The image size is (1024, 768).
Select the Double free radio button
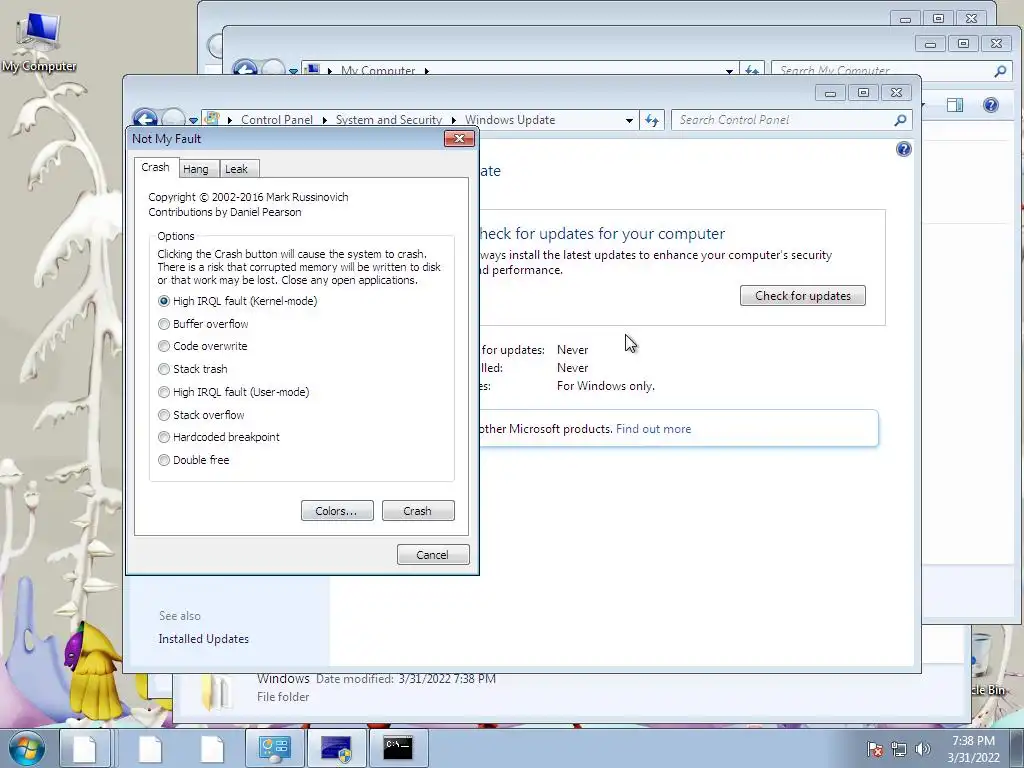click(194, 460)
